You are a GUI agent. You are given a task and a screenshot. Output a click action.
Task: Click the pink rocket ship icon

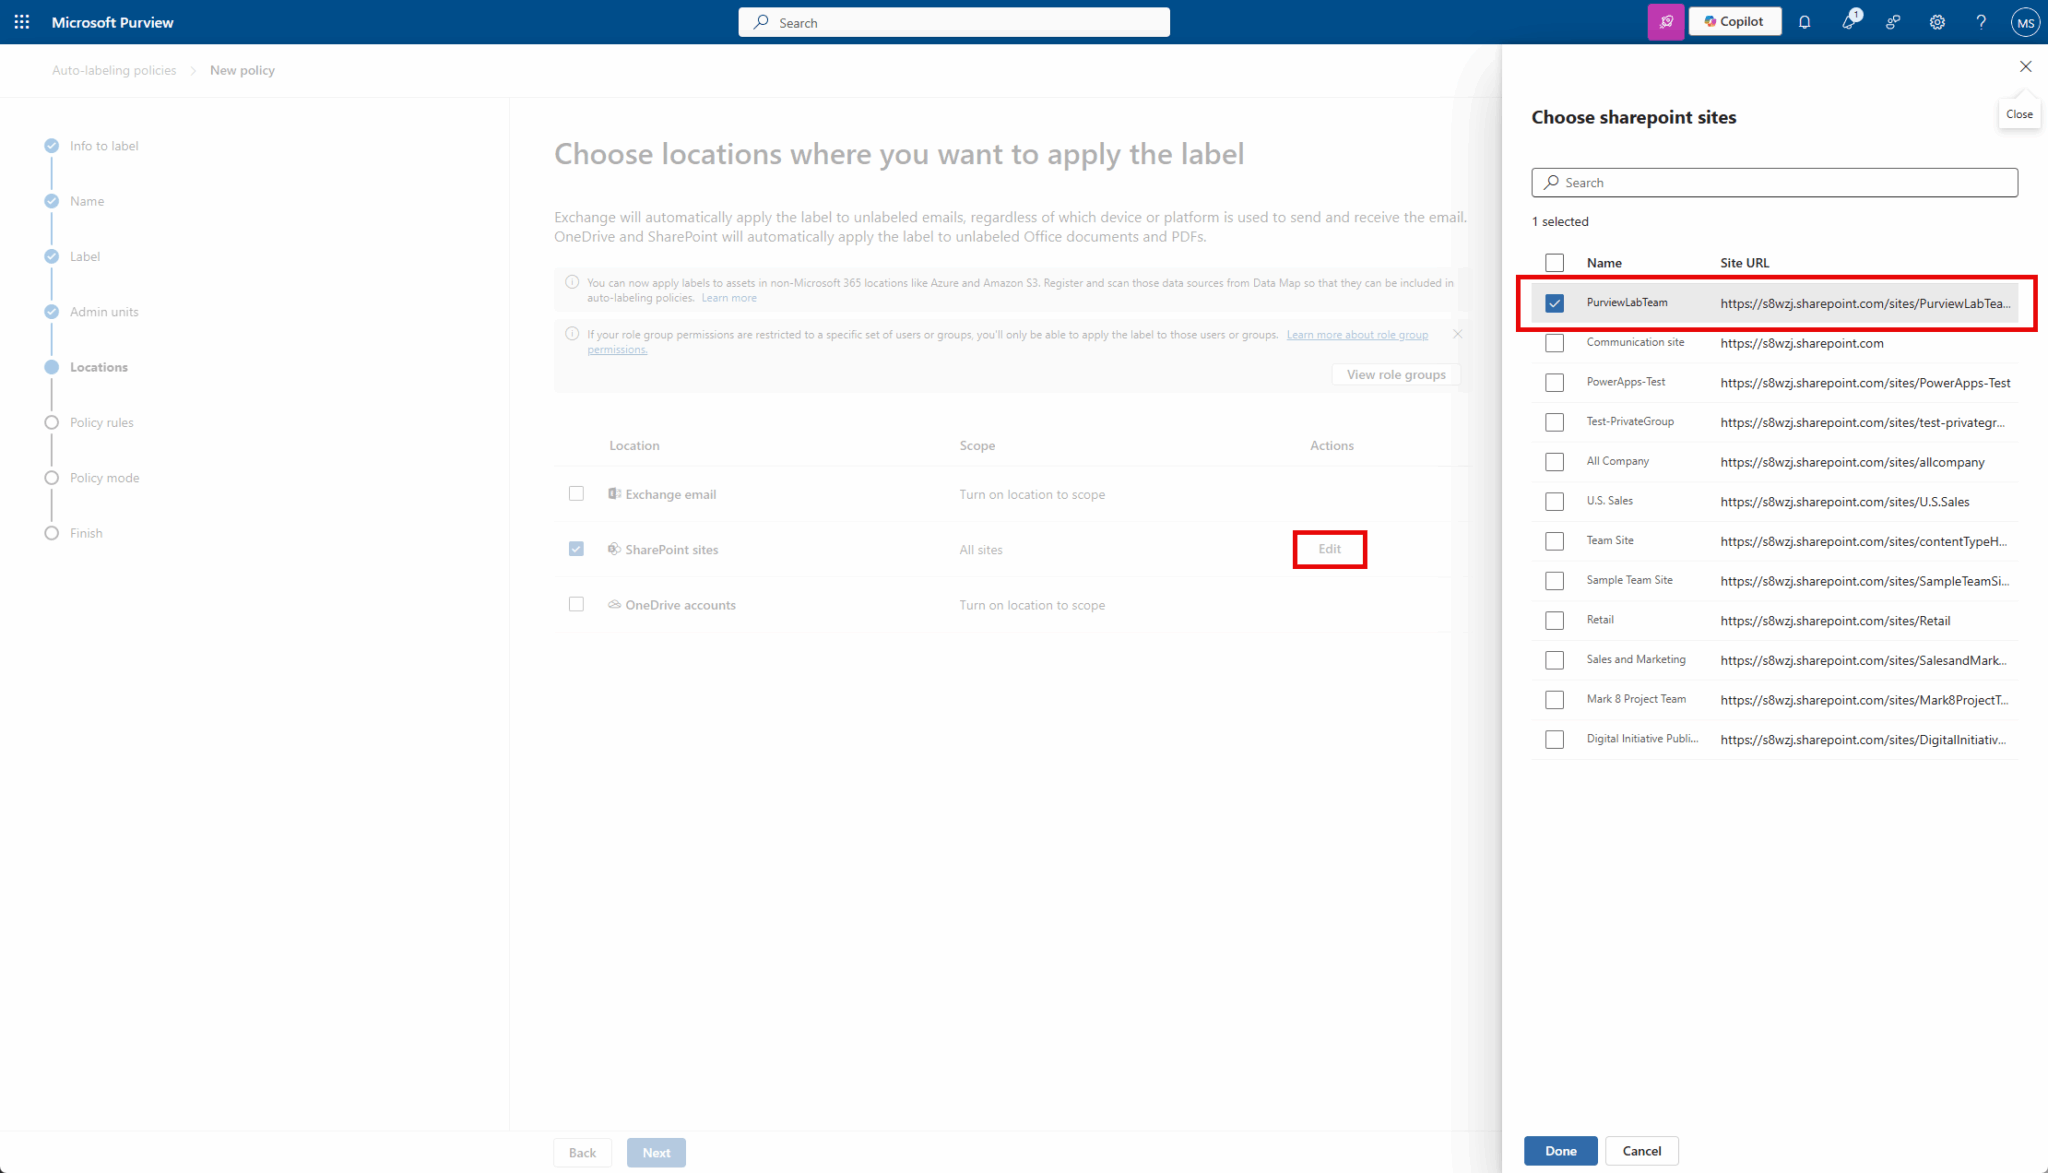pyautogui.click(x=1665, y=21)
